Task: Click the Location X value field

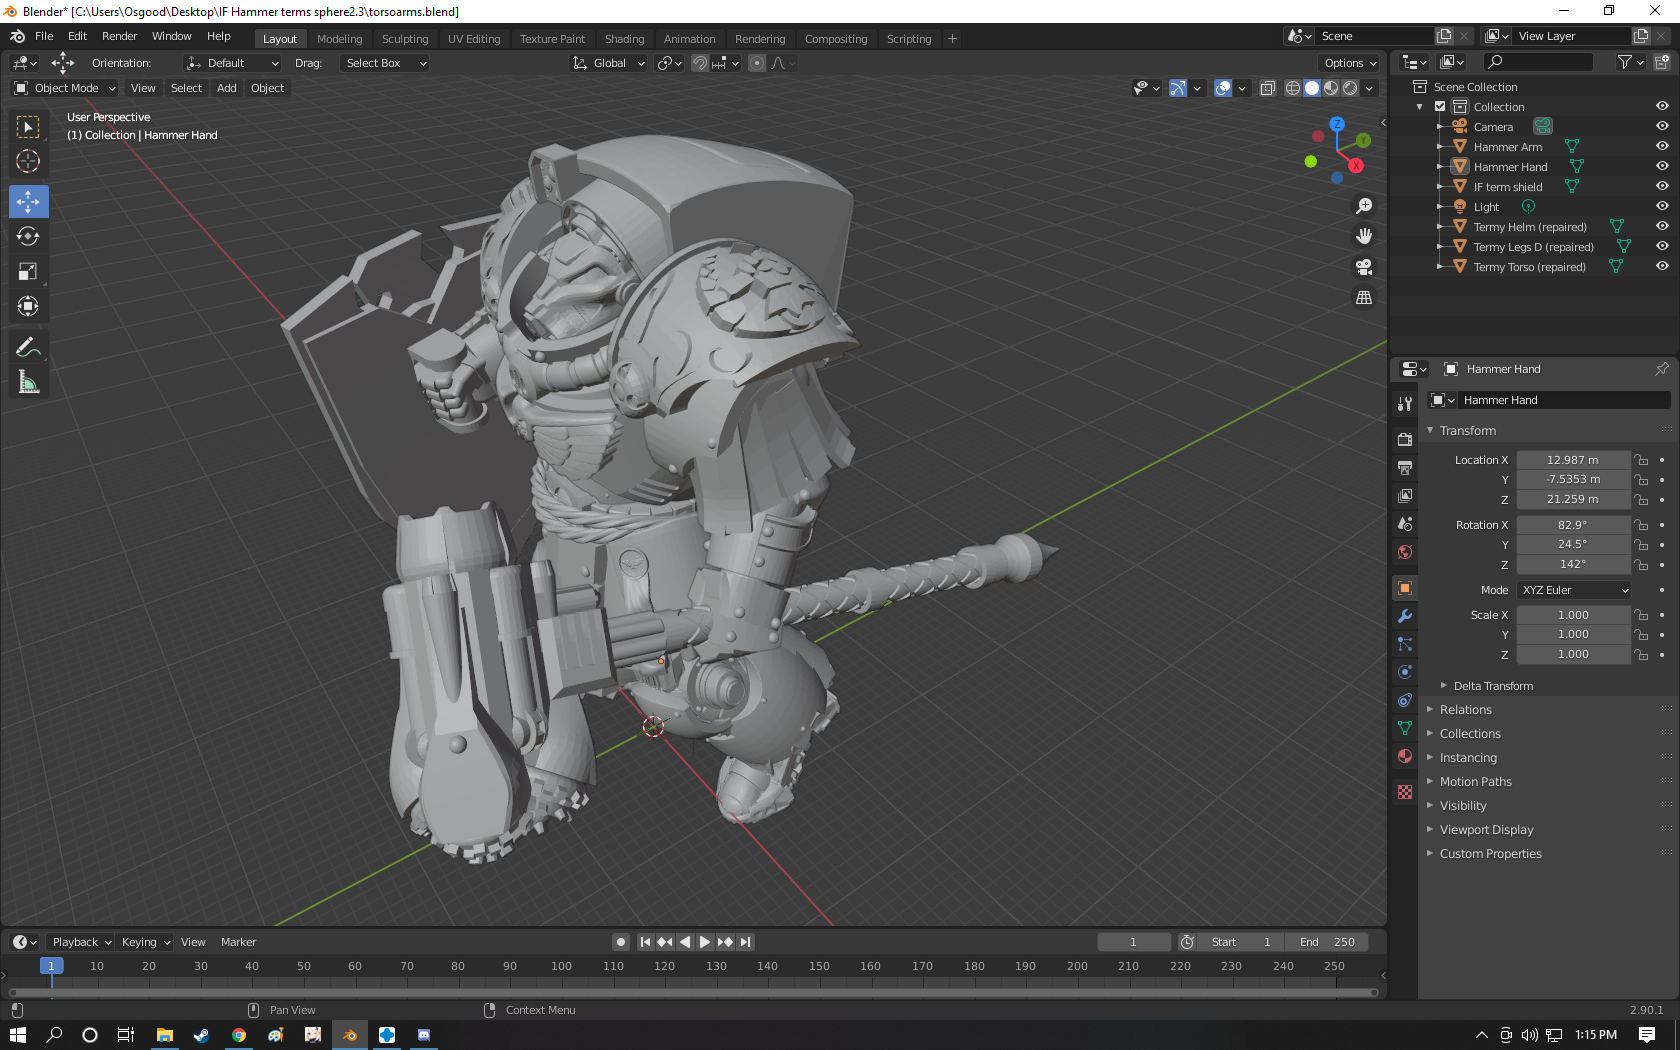Action: tap(1573, 460)
